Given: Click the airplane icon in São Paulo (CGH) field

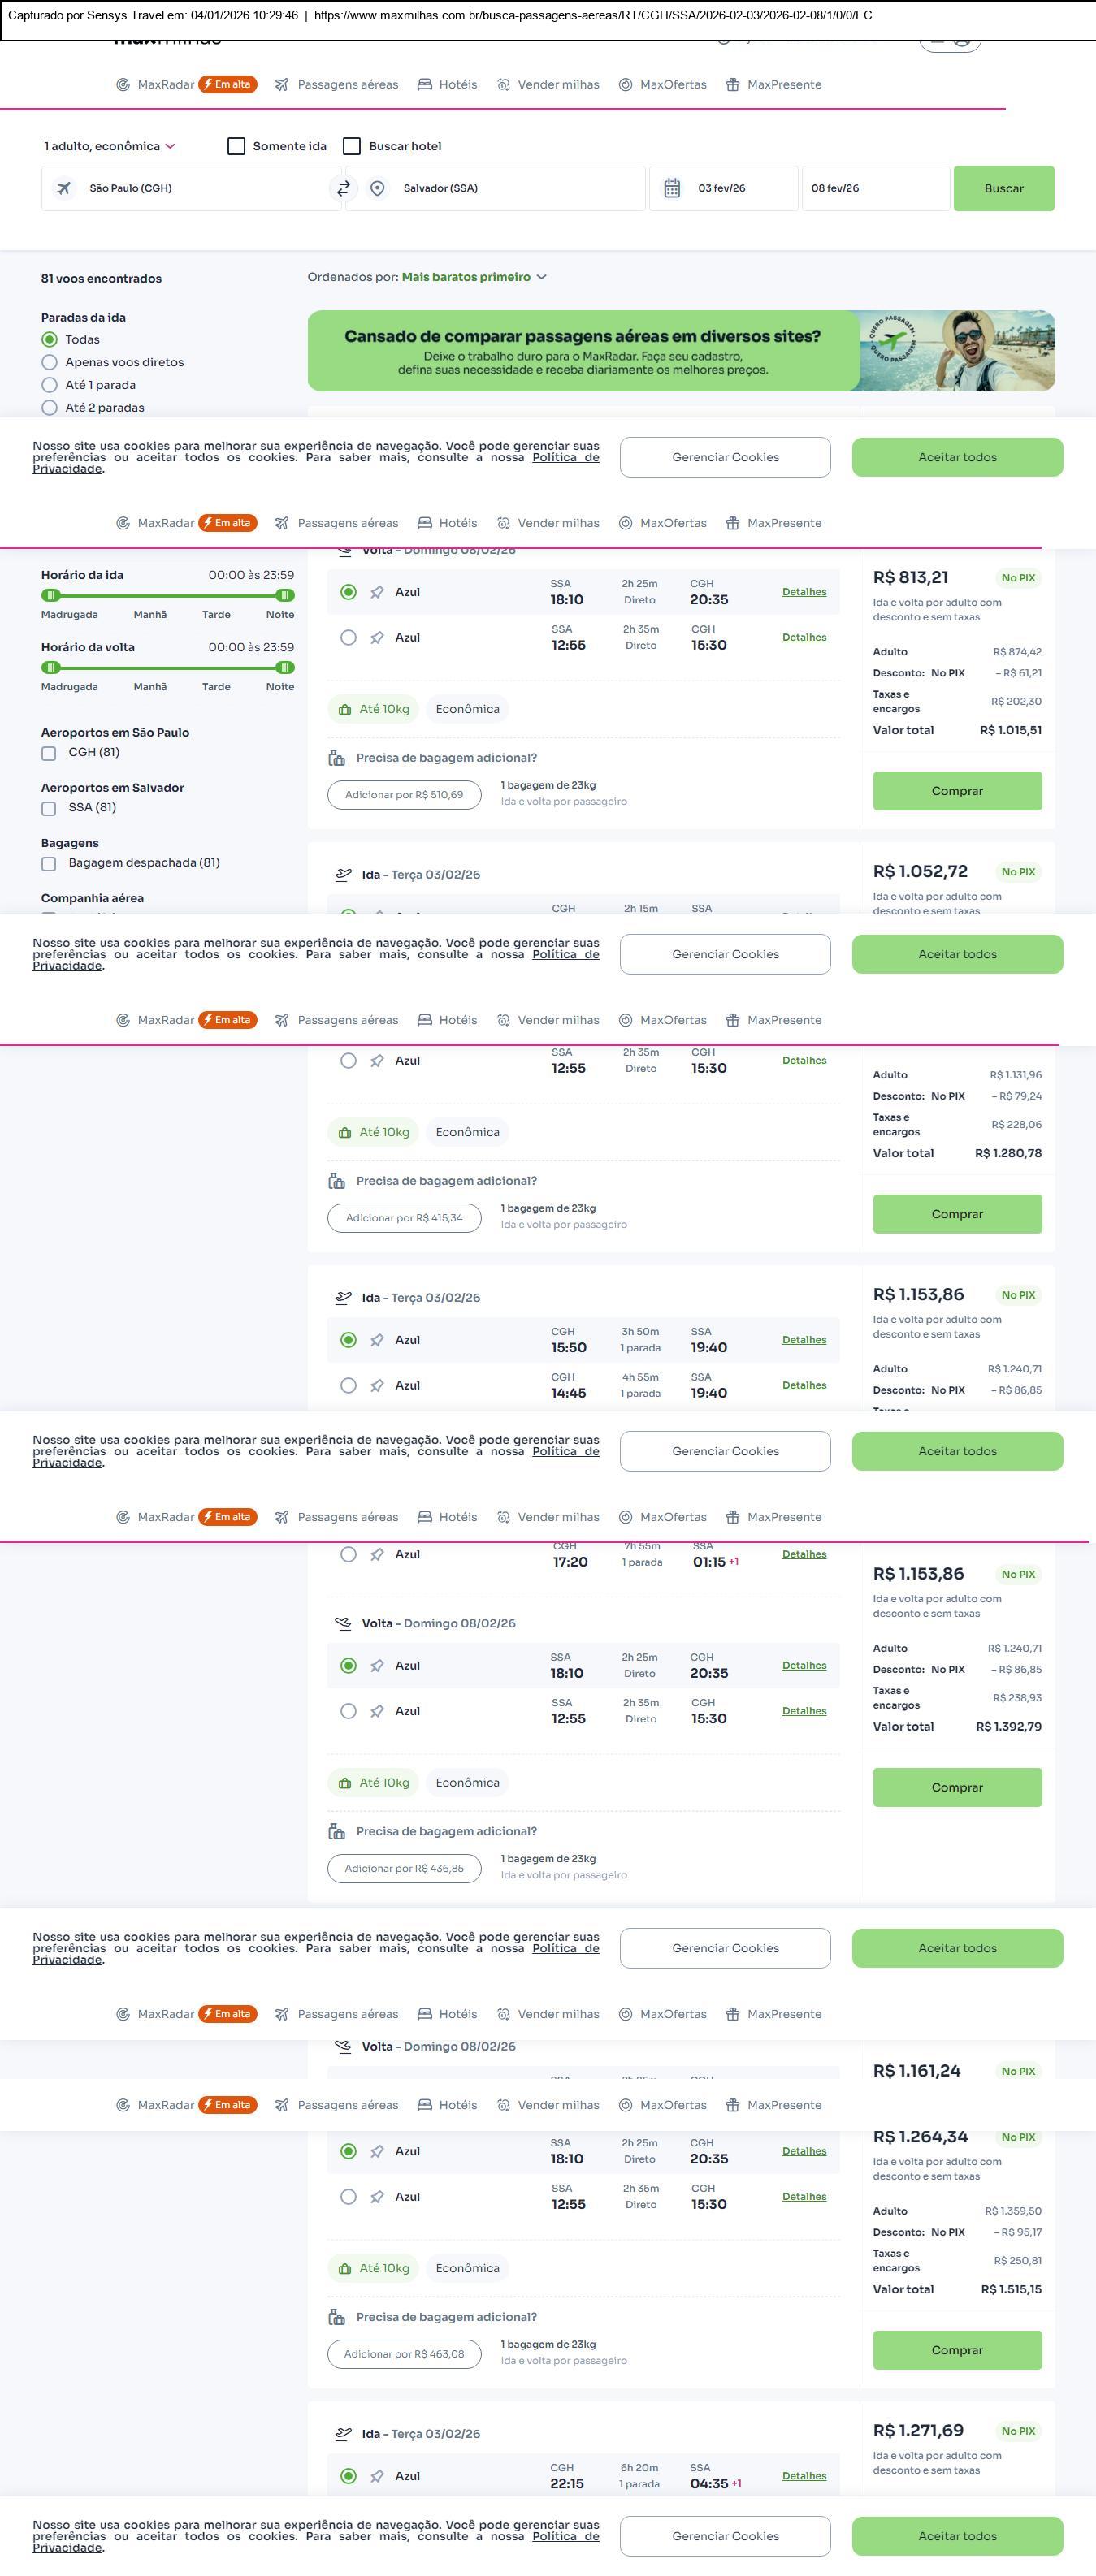Looking at the screenshot, I should coord(64,188).
